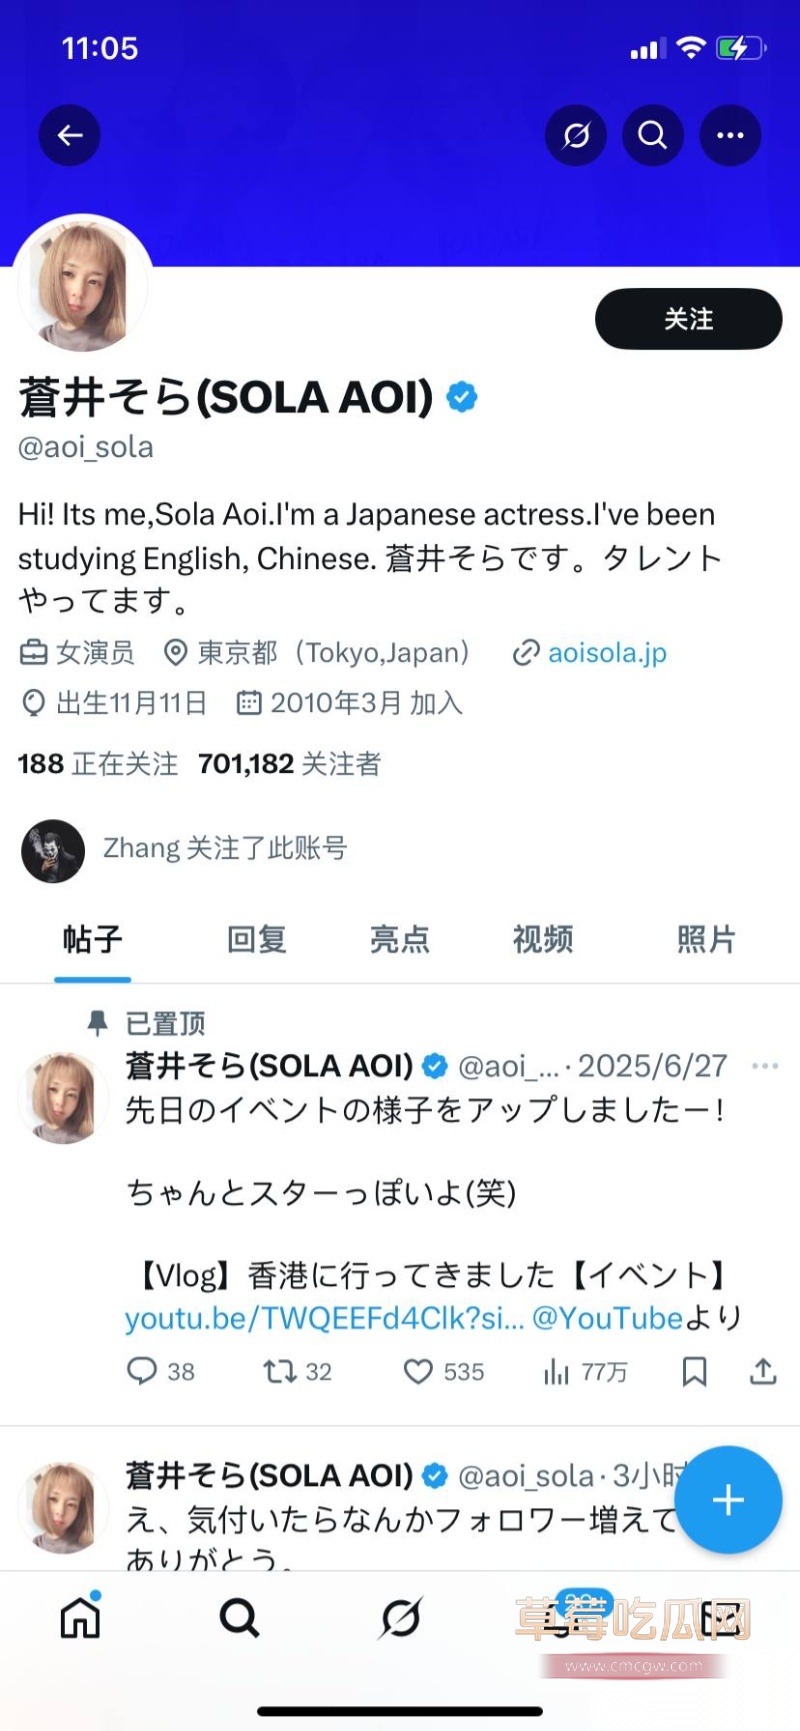Tap the search icon in profile header

pyautogui.click(x=653, y=135)
